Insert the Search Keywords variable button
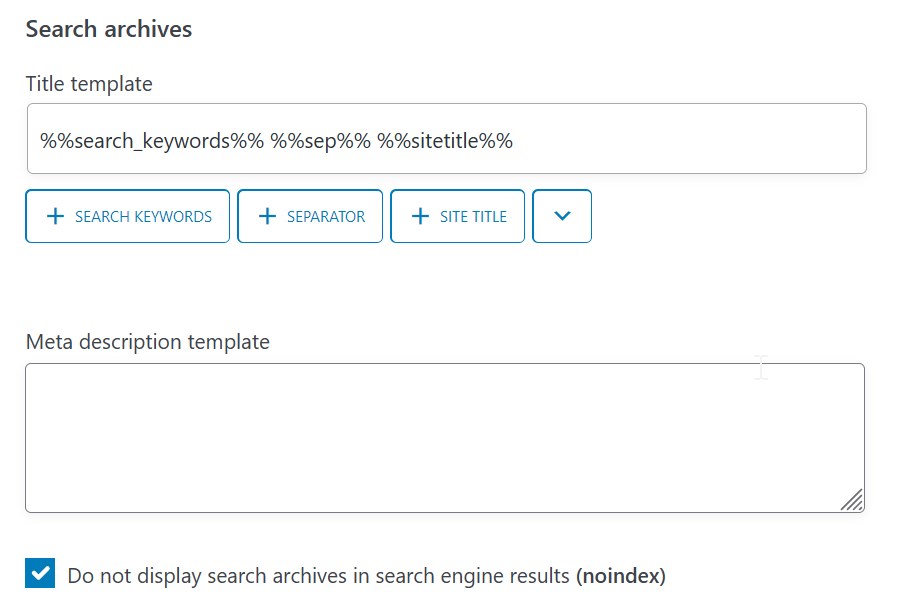Viewport: 913px width, 613px height. tap(128, 216)
